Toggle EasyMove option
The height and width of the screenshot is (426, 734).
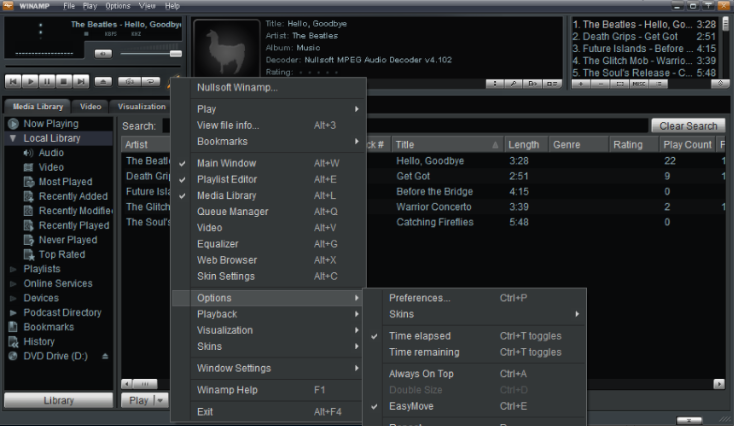[475, 406]
